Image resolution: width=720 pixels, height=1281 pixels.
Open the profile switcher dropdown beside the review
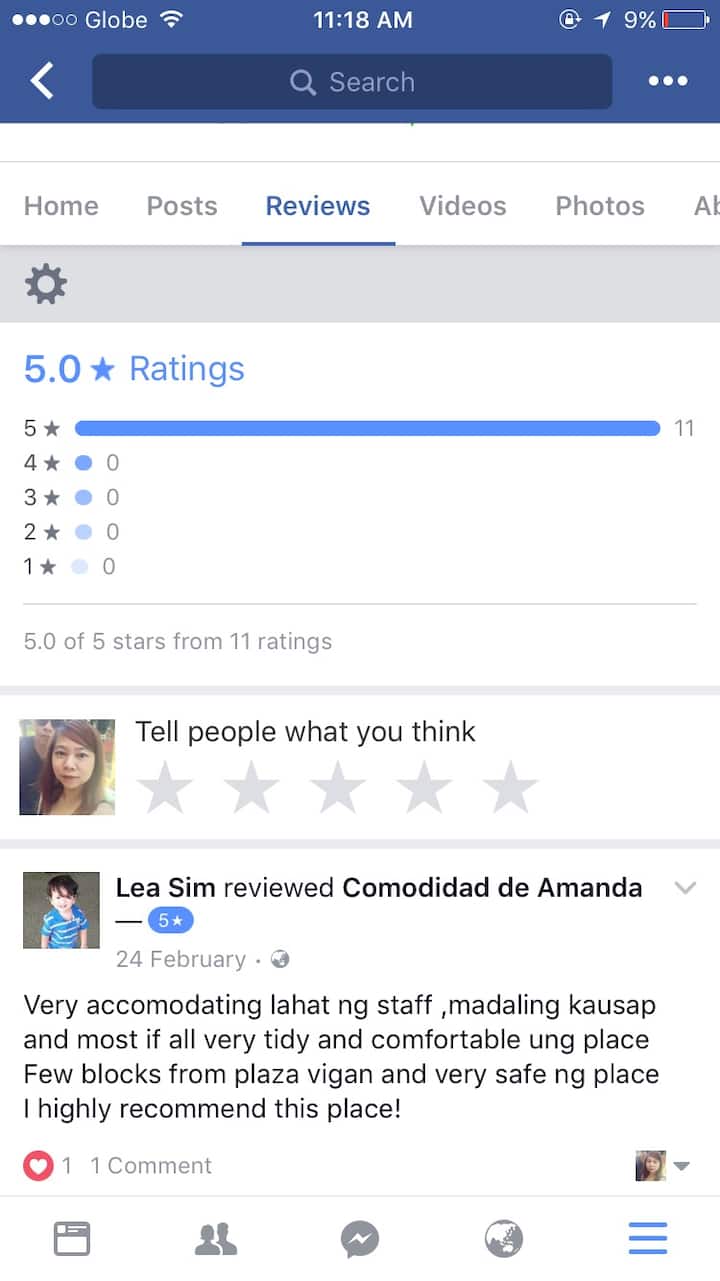[x=664, y=1165]
